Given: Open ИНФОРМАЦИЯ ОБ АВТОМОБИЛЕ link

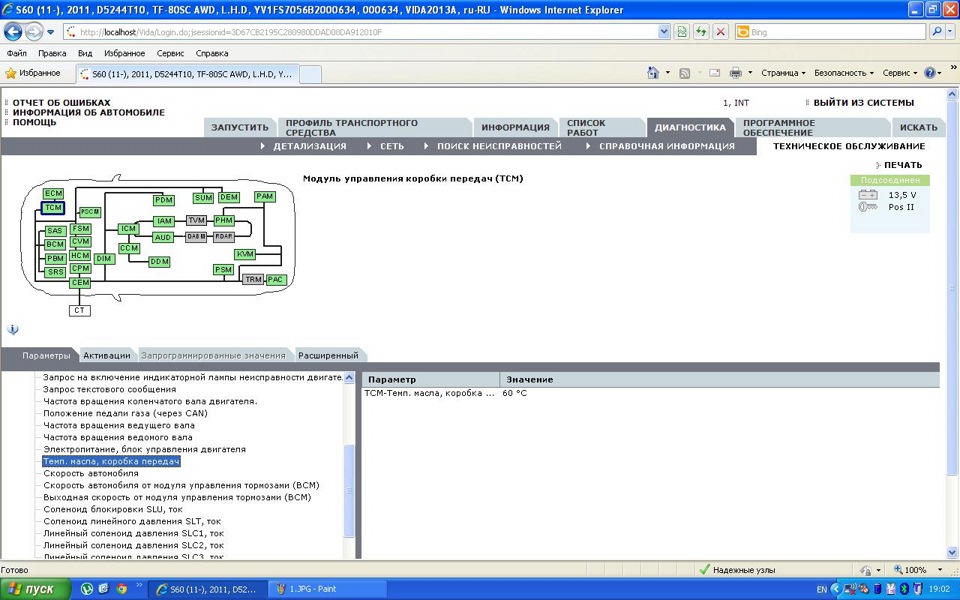Looking at the screenshot, I should (89, 113).
